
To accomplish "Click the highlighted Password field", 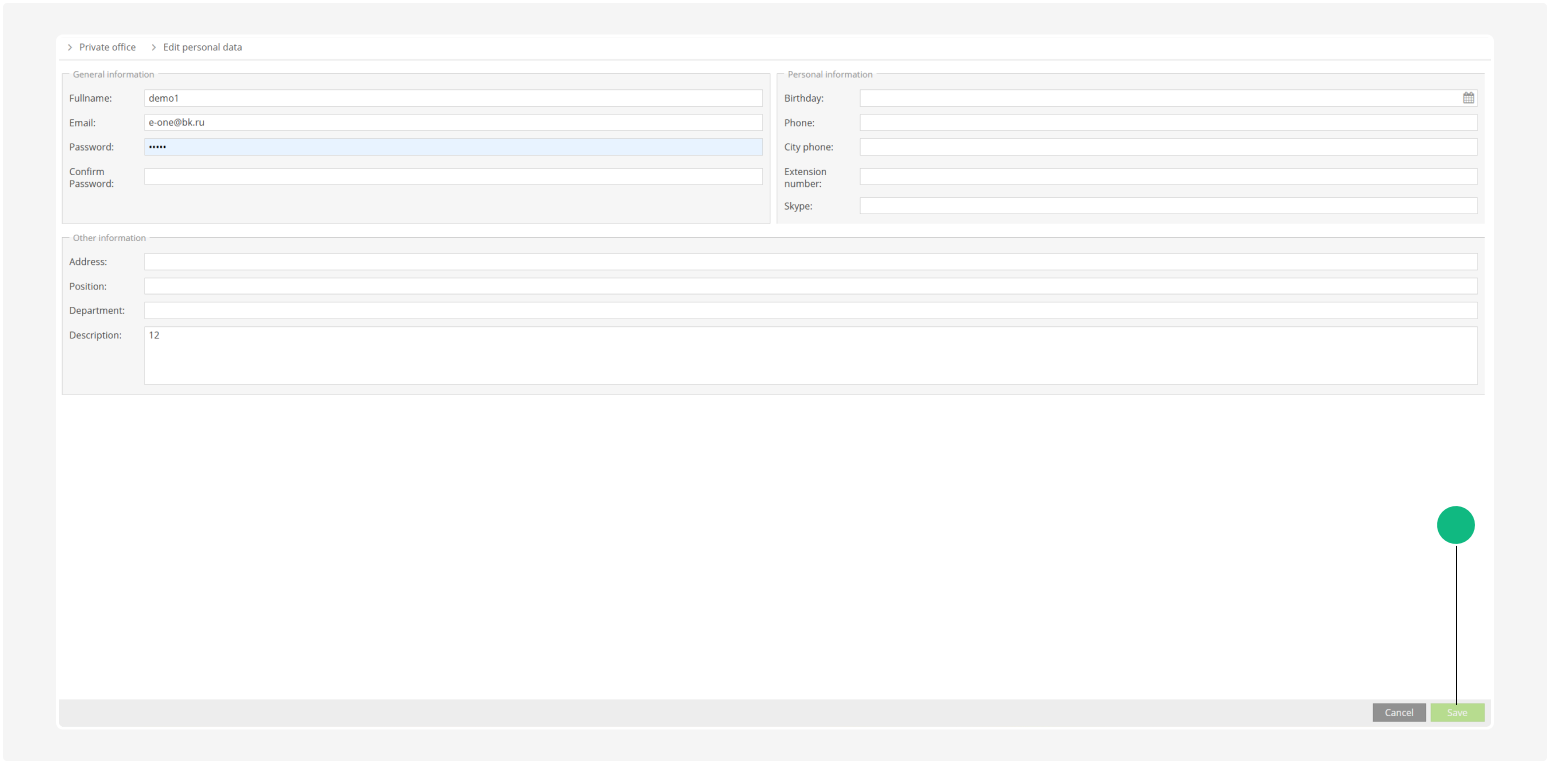I will [450, 146].
